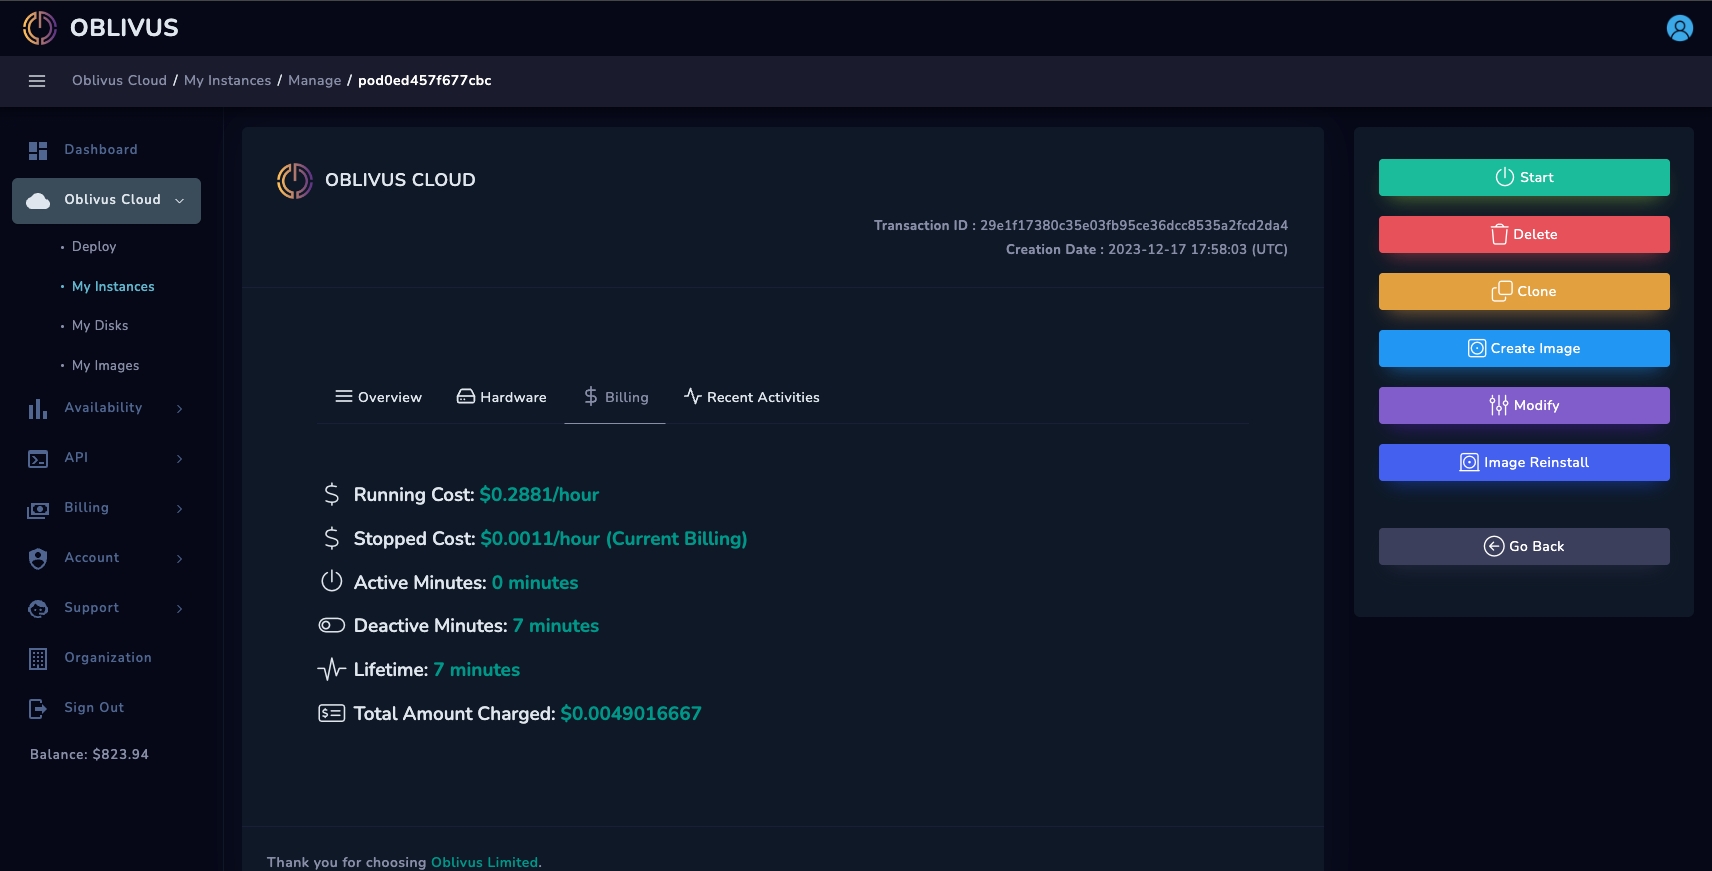The height and width of the screenshot is (871, 1712).
Task: Click the Running Cost dollar icon
Action: click(332, 494)
